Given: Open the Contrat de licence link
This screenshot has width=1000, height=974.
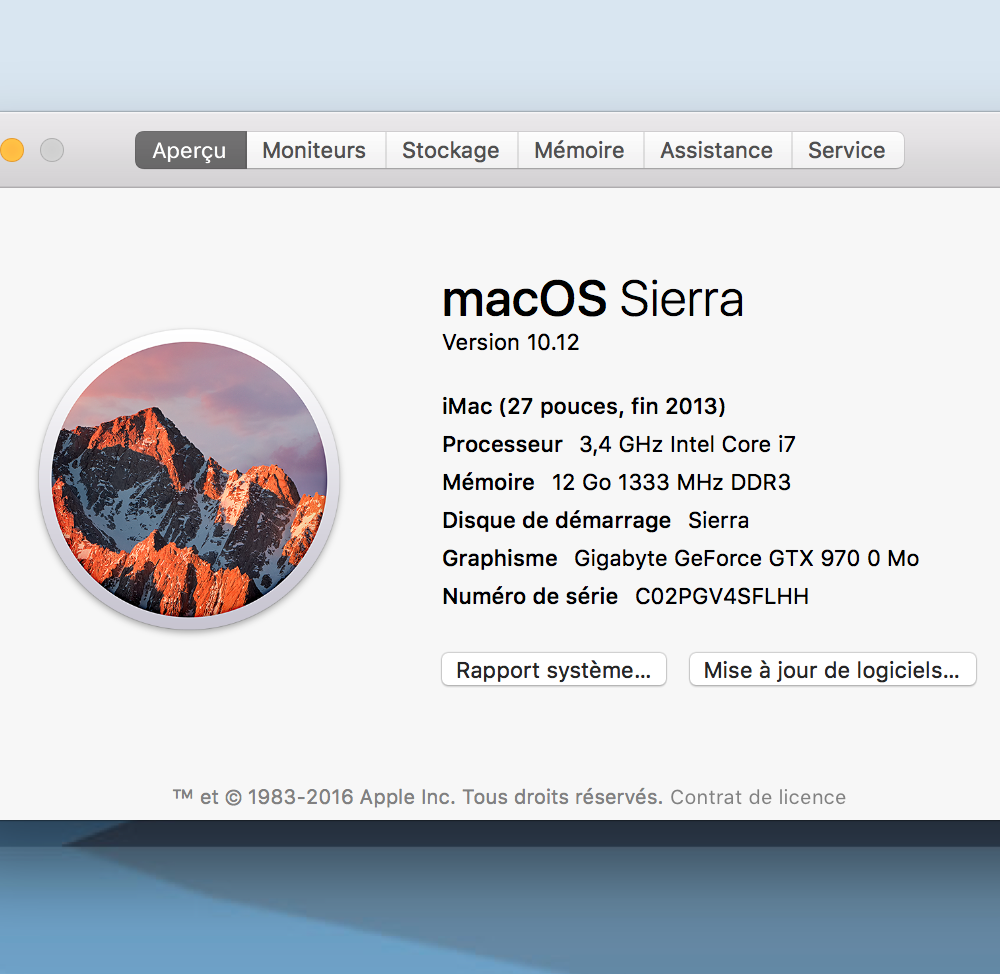Looking at the screenshot, I should 758,797.
